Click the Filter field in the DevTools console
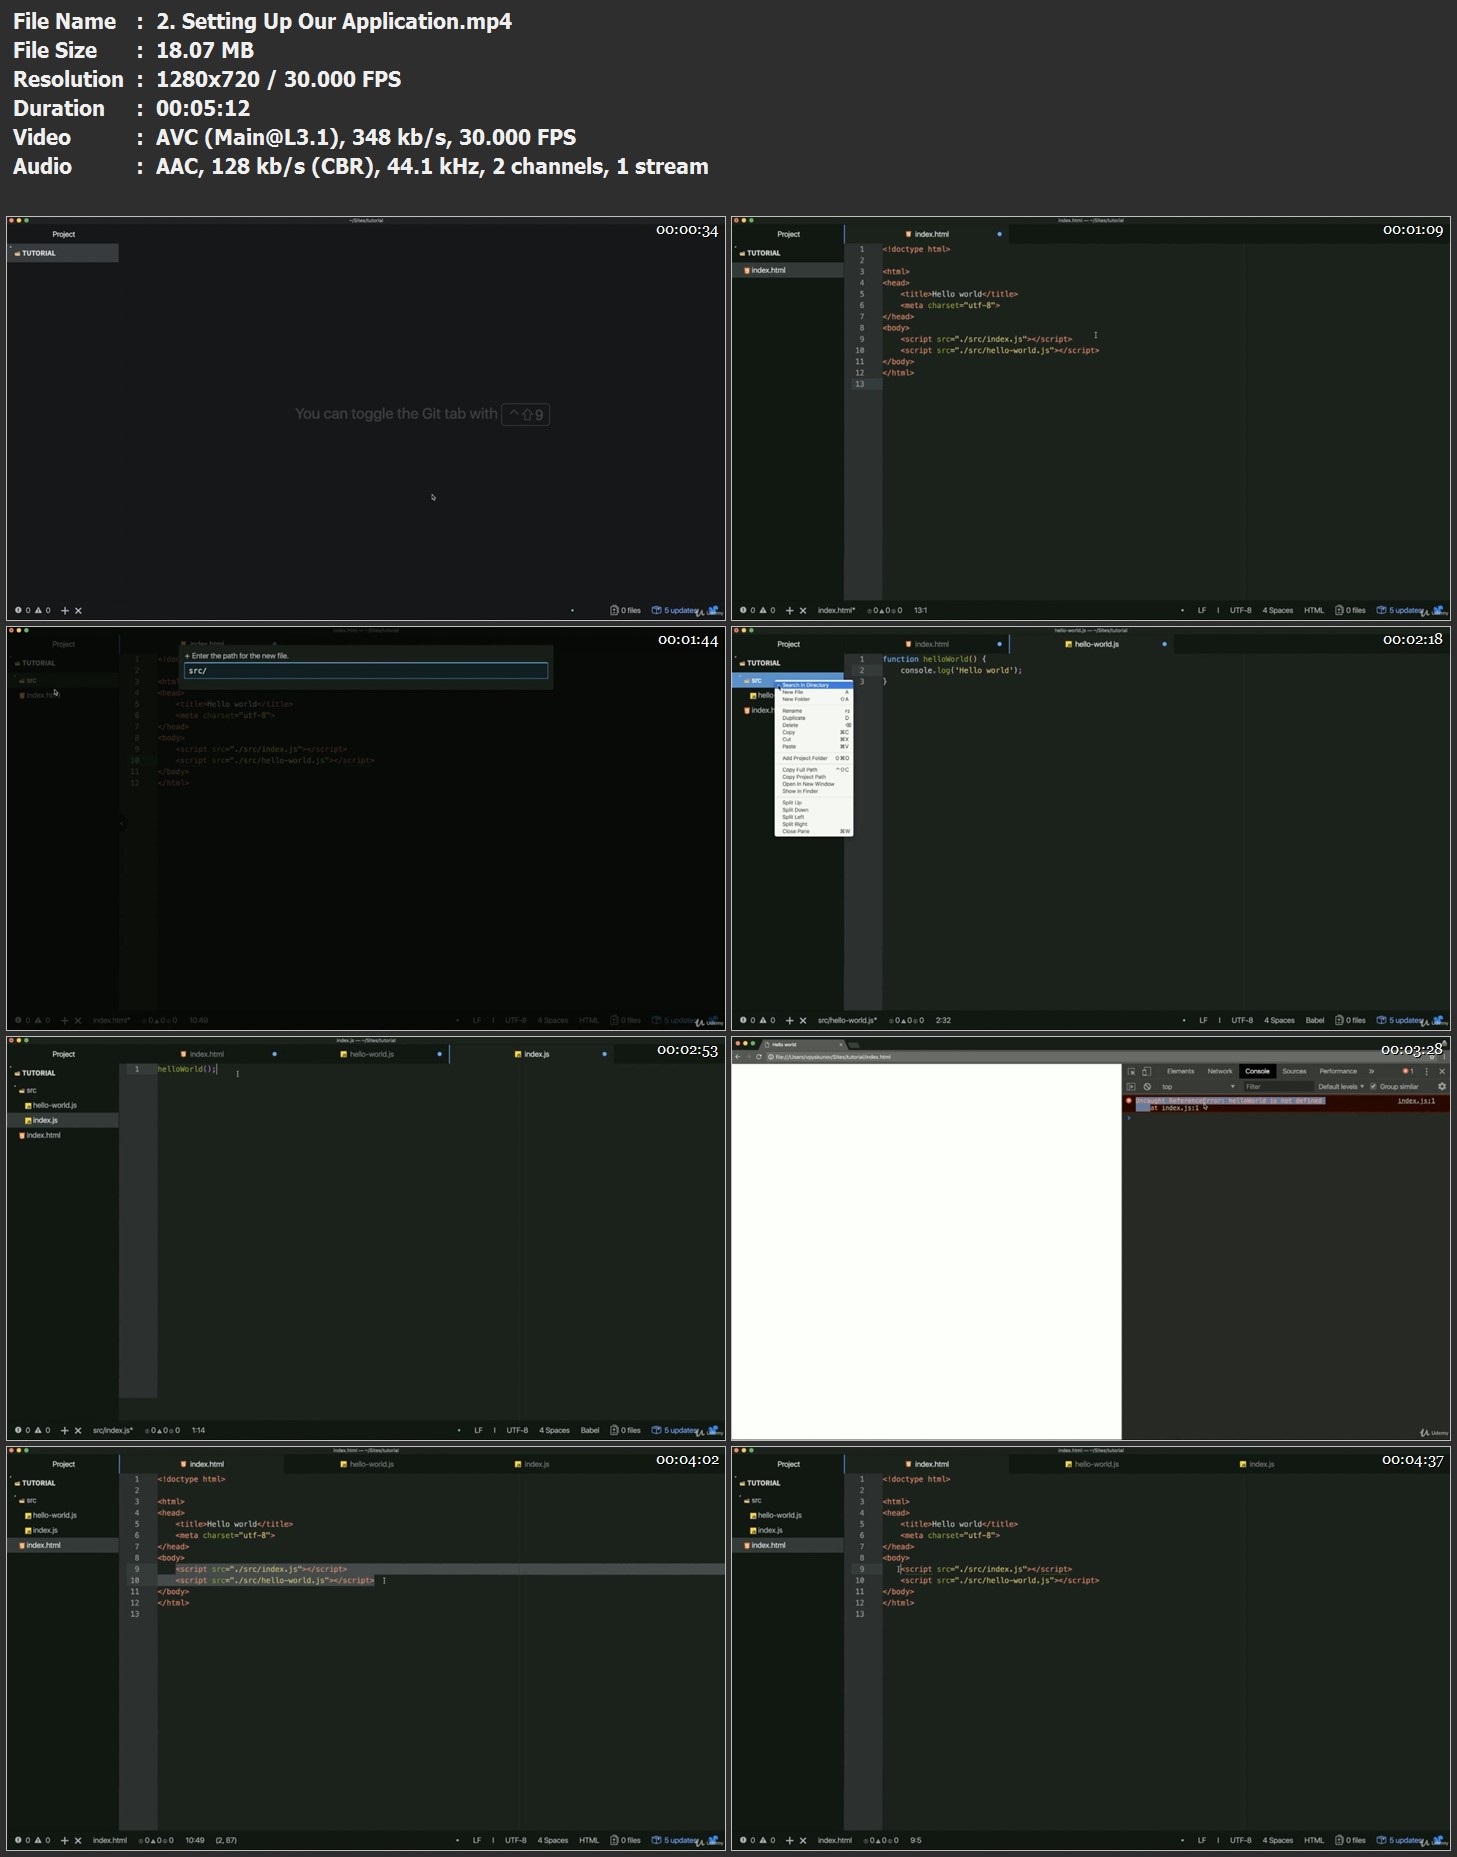 pos(1277,1086)
